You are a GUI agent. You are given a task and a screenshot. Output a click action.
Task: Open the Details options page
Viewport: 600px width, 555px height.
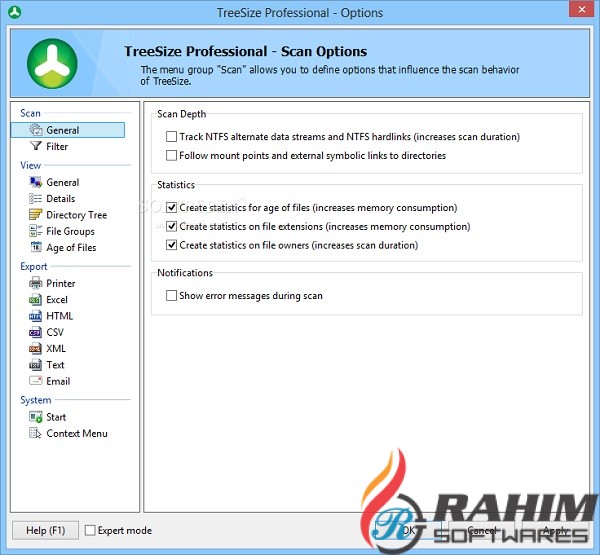coord(60,198)
